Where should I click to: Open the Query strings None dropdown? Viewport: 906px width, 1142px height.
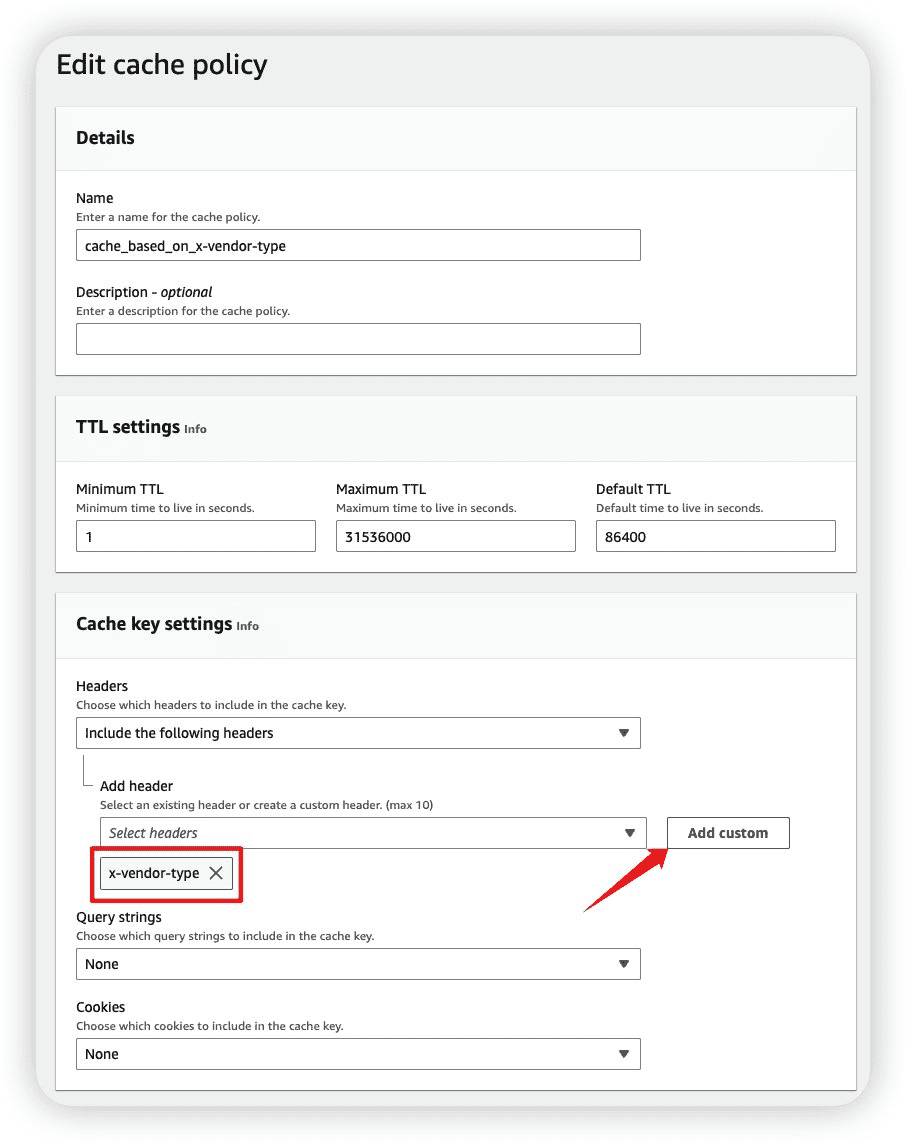click(358, 964)
